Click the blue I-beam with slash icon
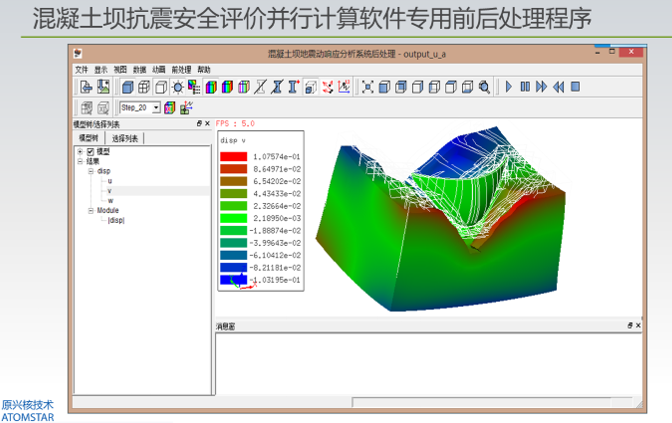 tap(277, 87)
